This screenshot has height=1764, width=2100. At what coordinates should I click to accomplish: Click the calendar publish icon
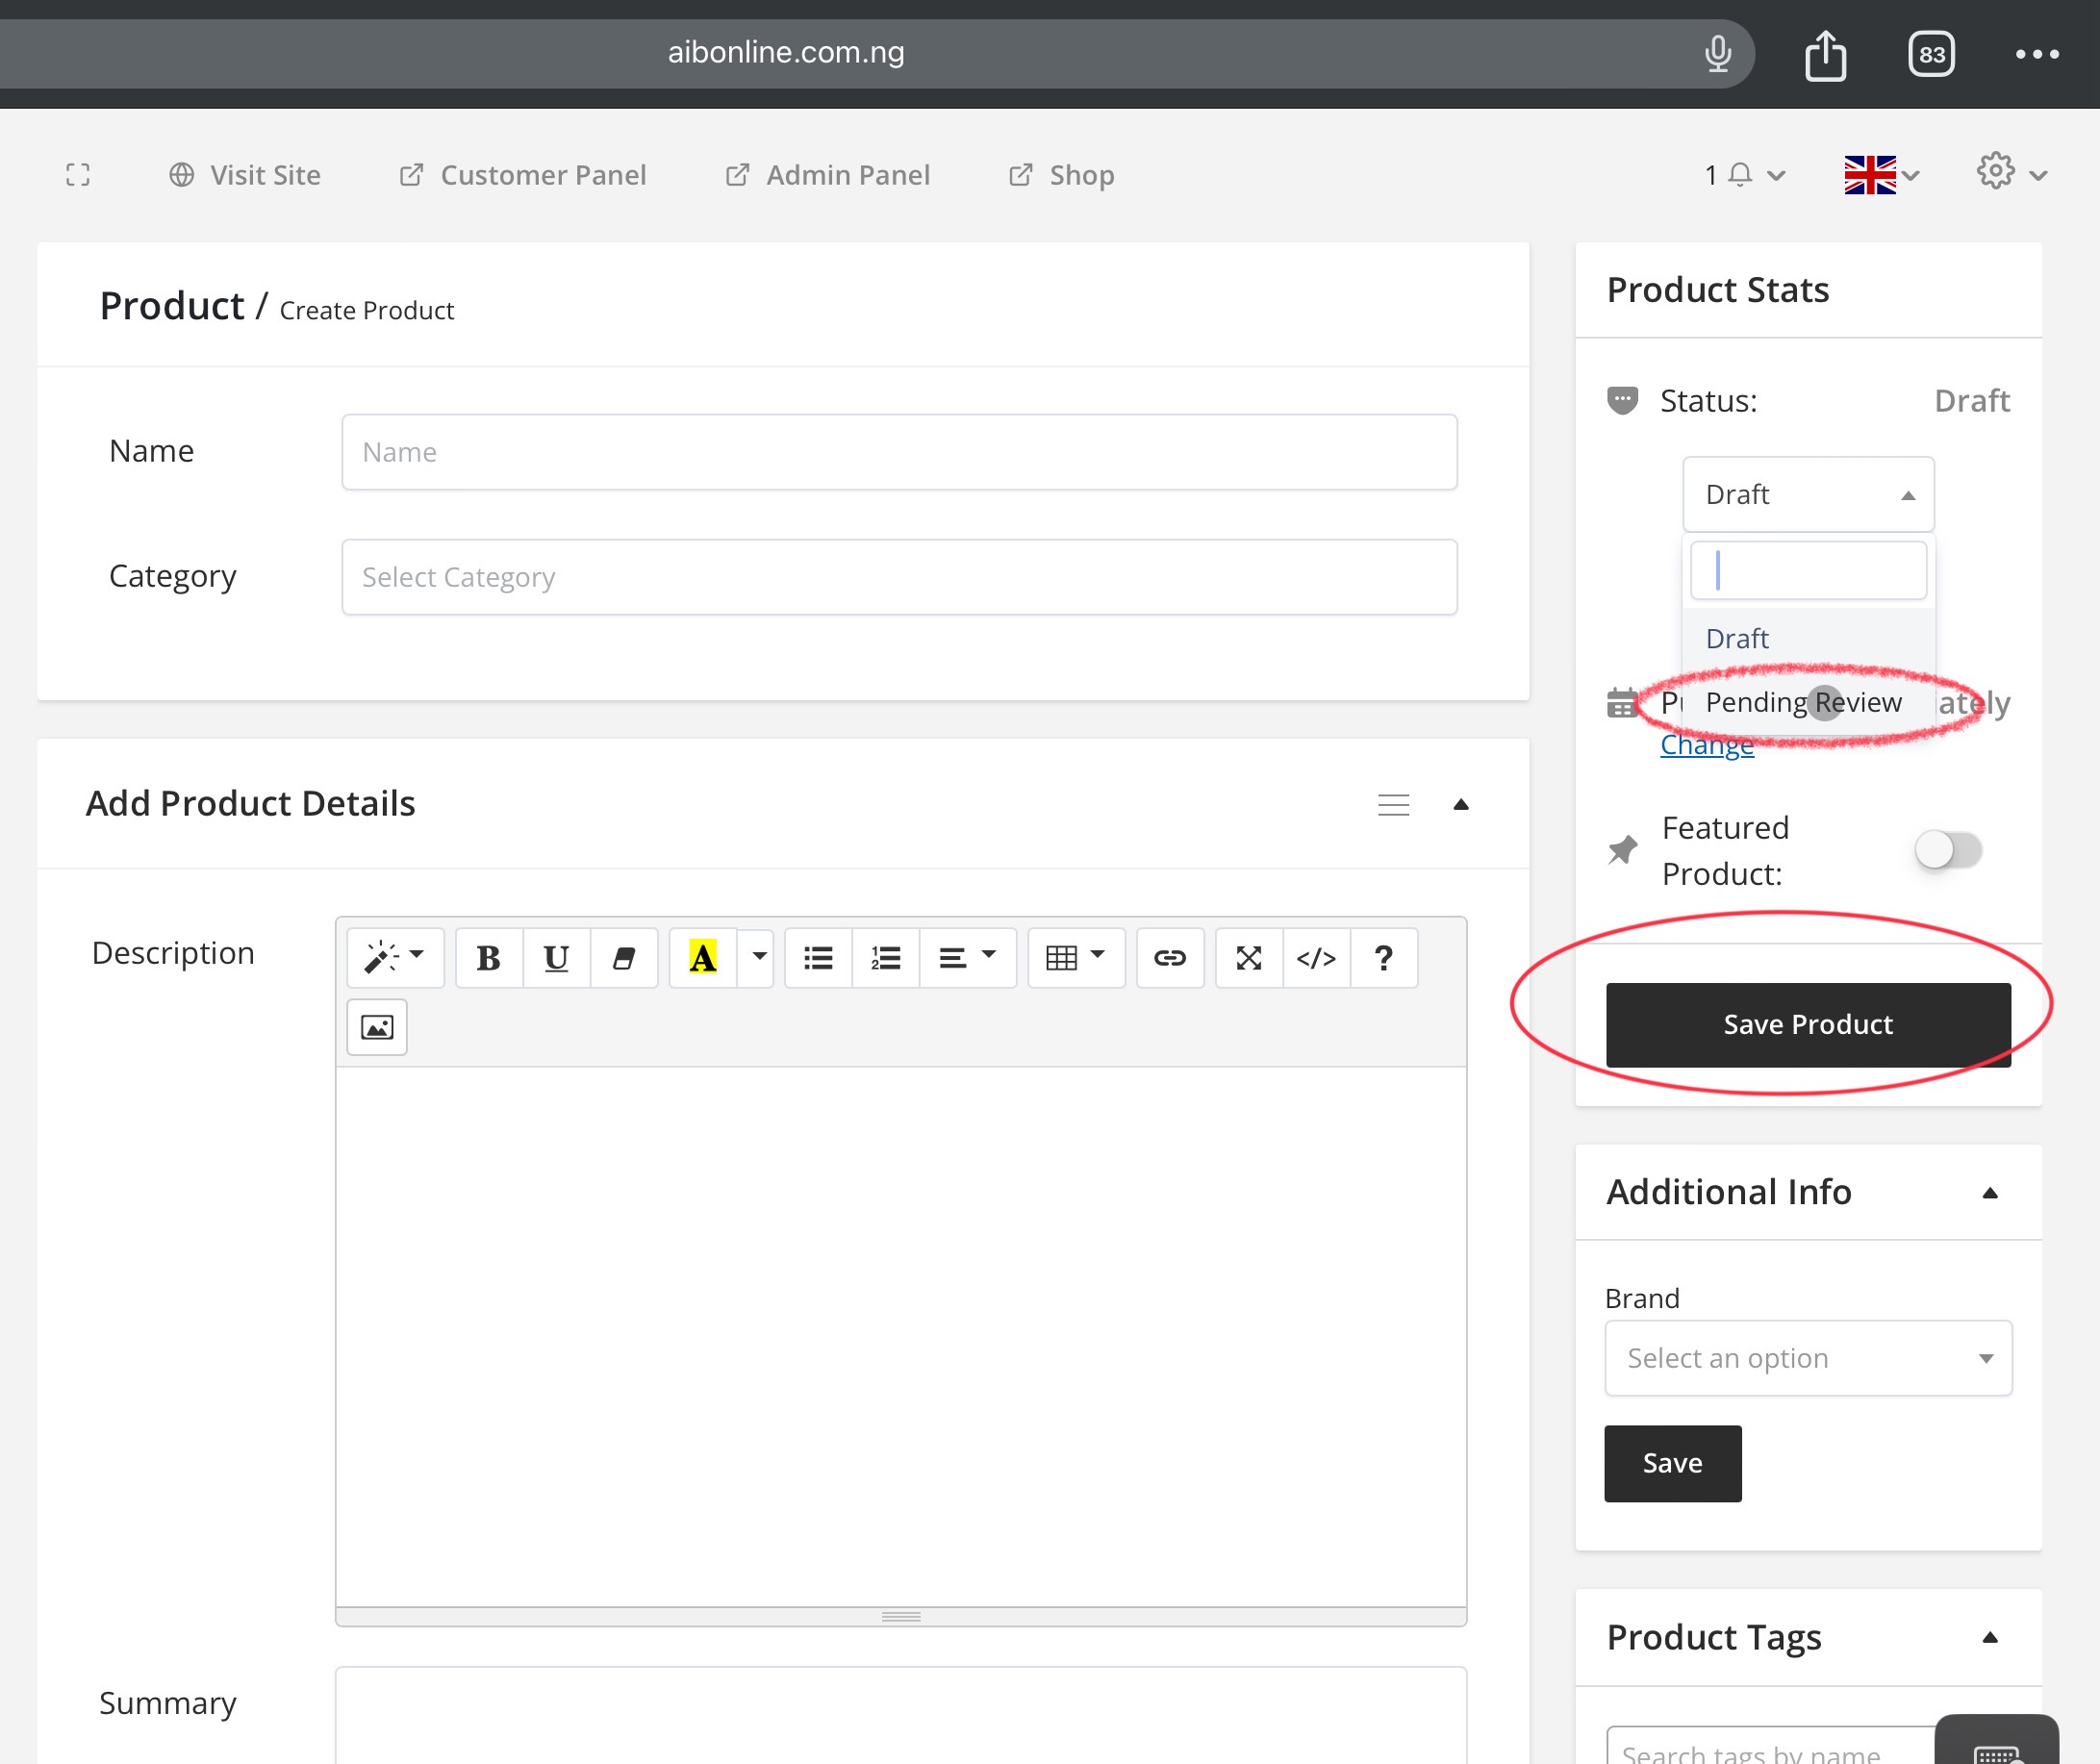pos(1622,703)
